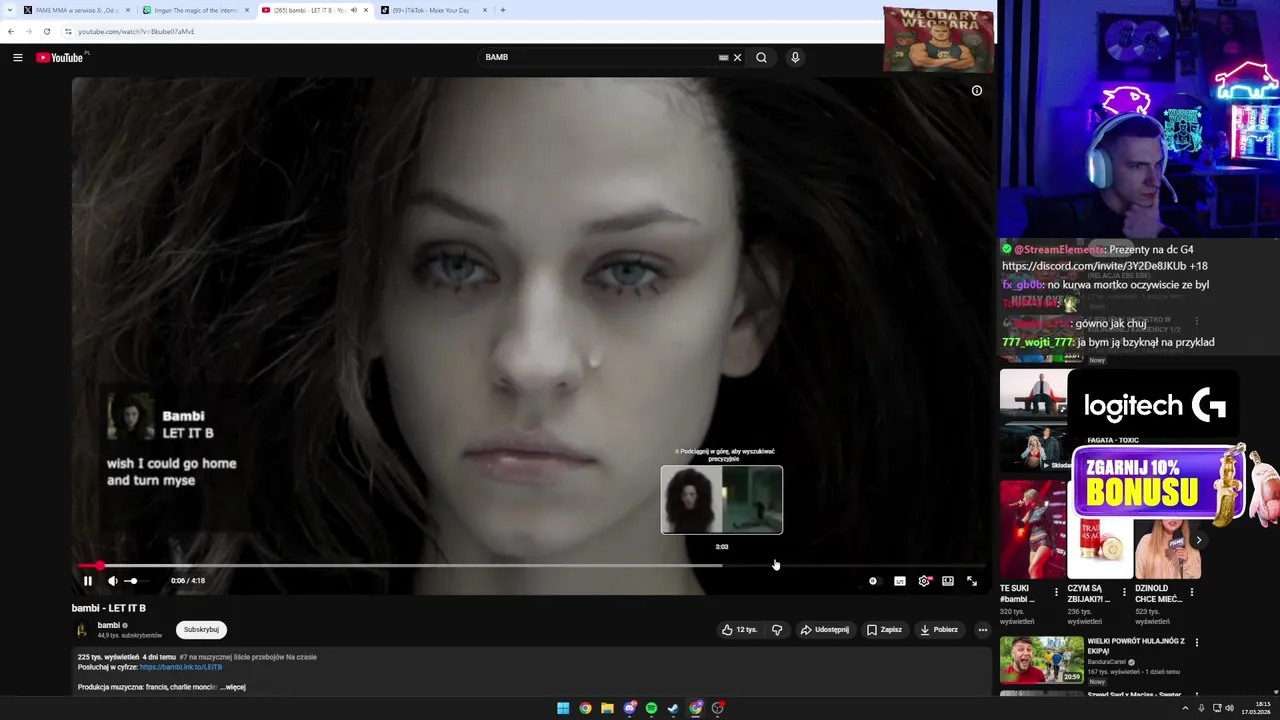Open the video info card icon
The height and width of the screenshot is (720, 1280).
[977, 91]
